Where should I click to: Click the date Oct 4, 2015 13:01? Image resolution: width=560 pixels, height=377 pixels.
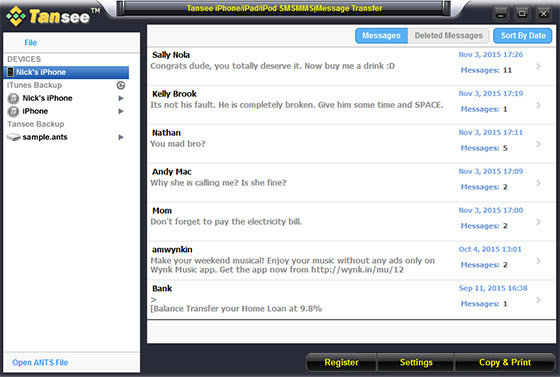490,249
